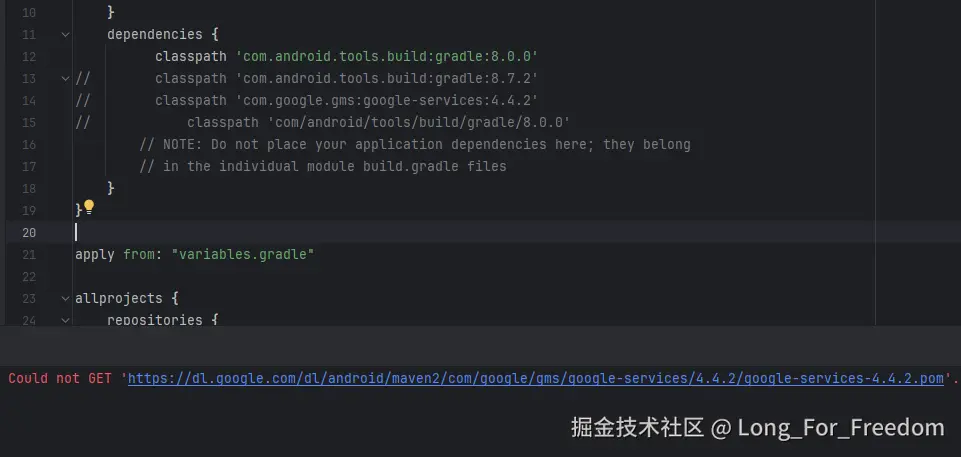Click the yellow lightbulb quick-fix icon
The width and height of the screenshot is (961, 457).
pos(89,207)
